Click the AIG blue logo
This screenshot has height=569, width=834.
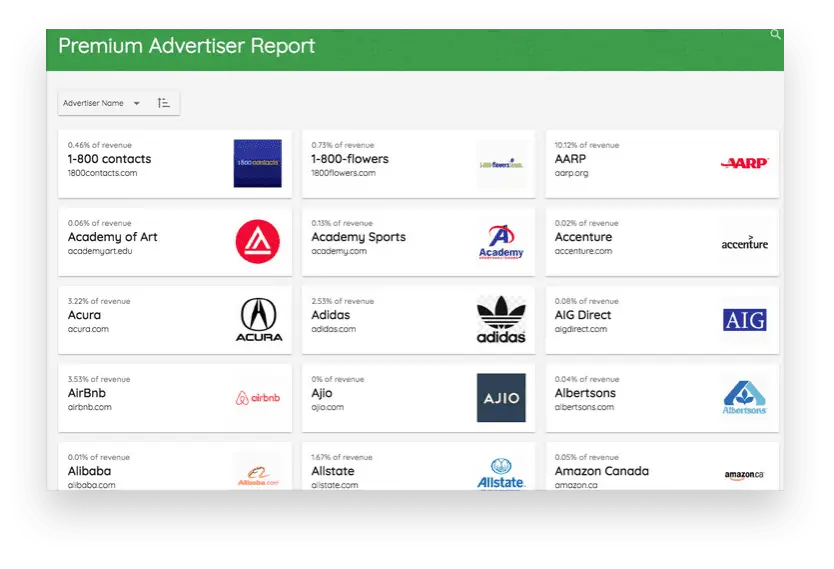pyautogui.click(x=745, y=320)
